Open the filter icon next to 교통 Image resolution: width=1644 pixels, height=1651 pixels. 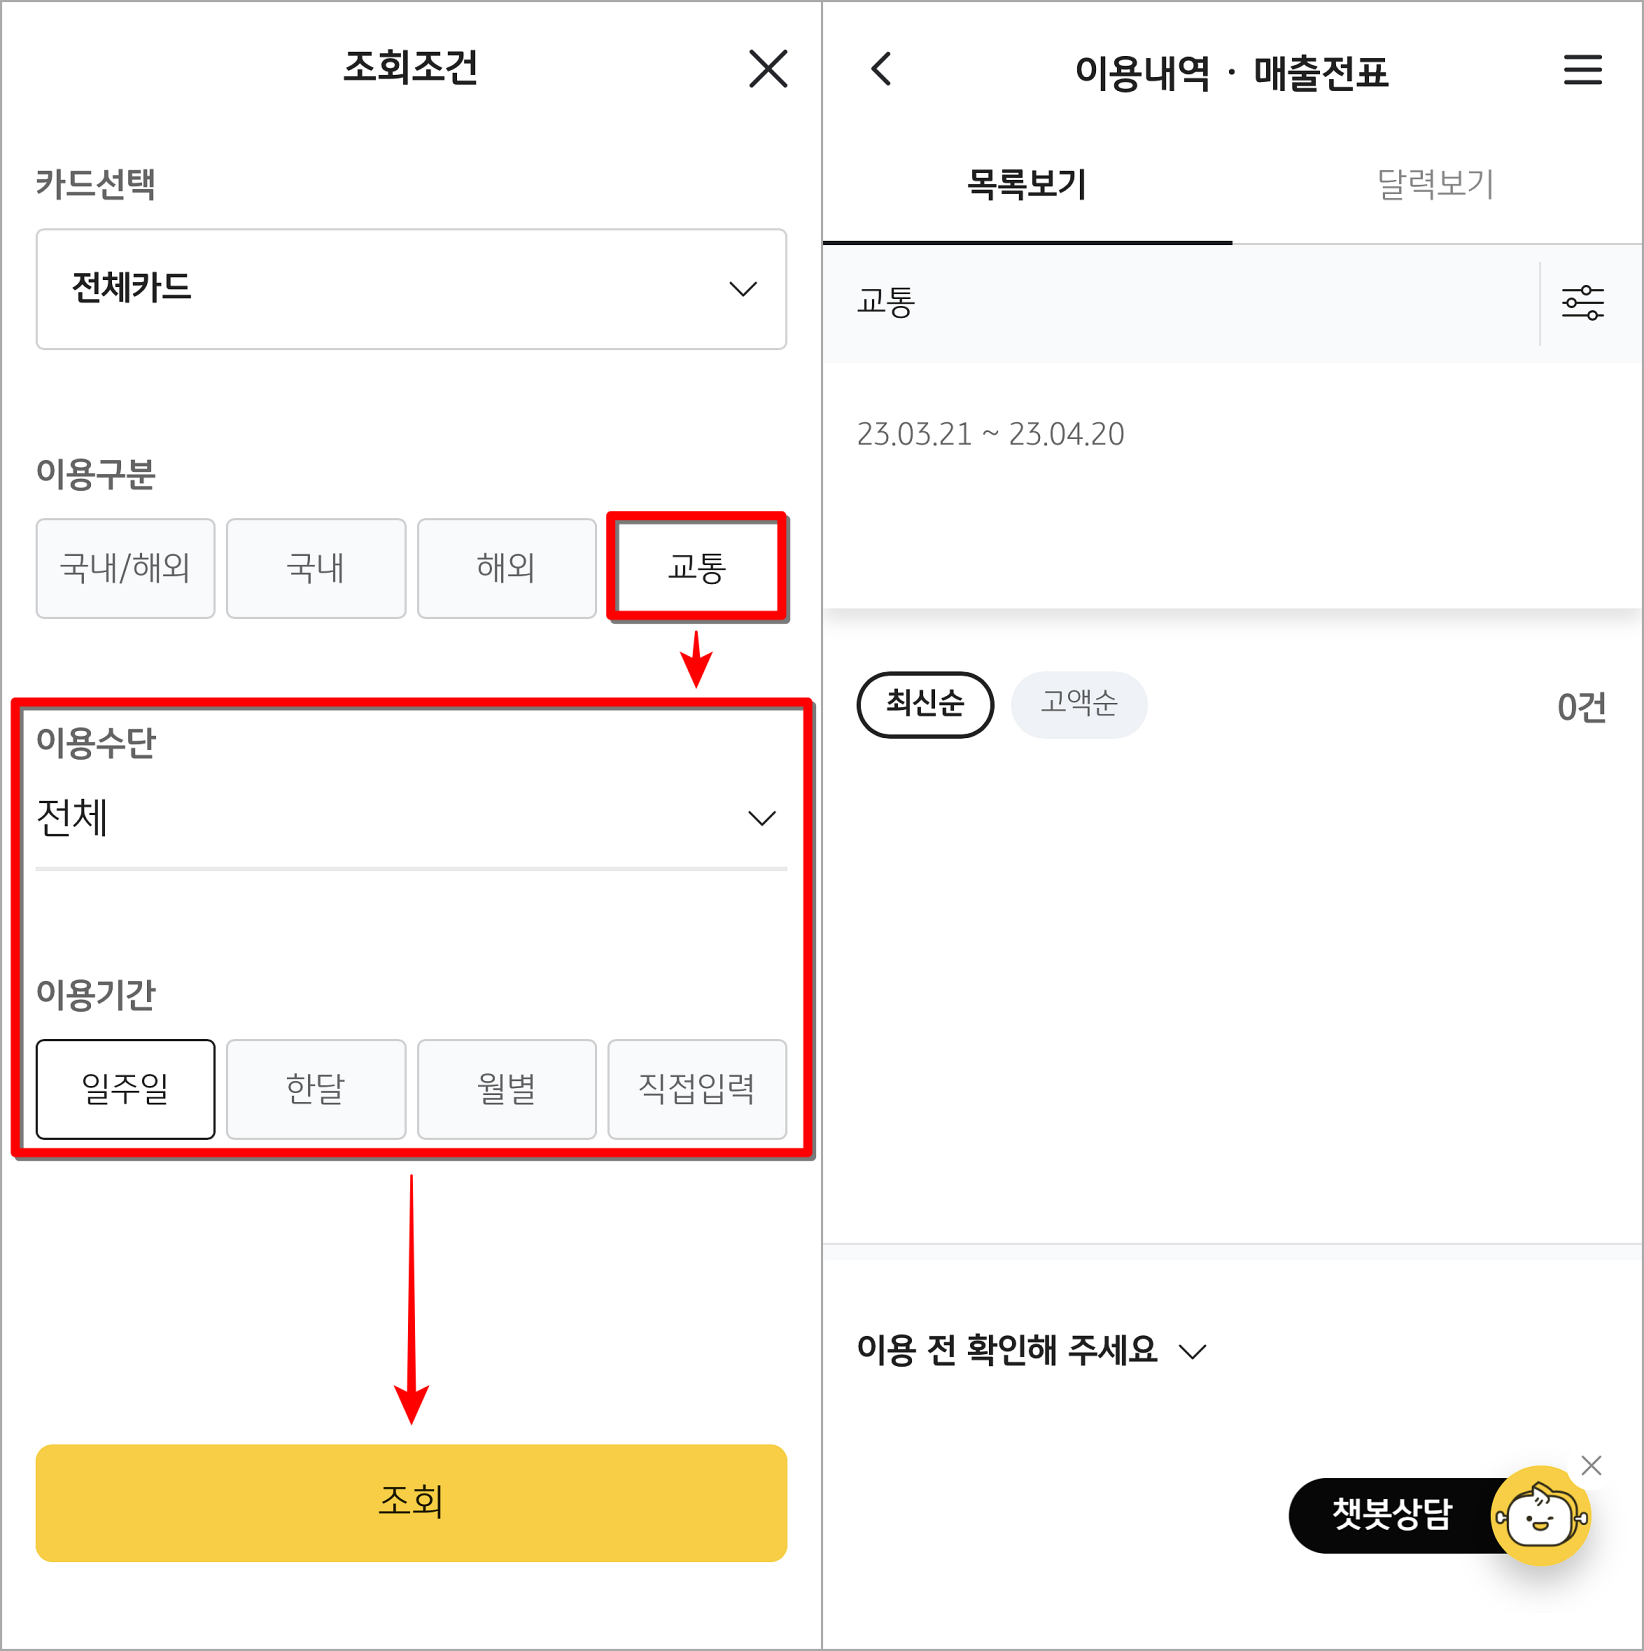pyautogui.click(x=1583, y=303)
